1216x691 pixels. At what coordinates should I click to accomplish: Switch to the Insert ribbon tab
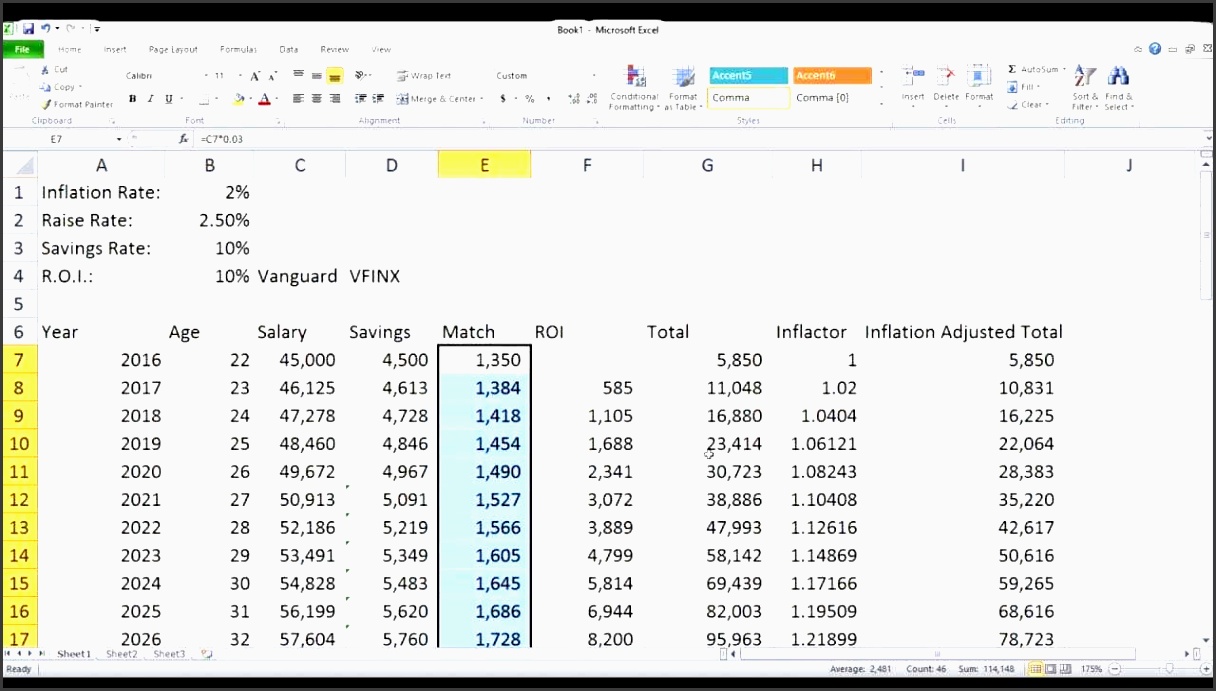coord(115,49)
